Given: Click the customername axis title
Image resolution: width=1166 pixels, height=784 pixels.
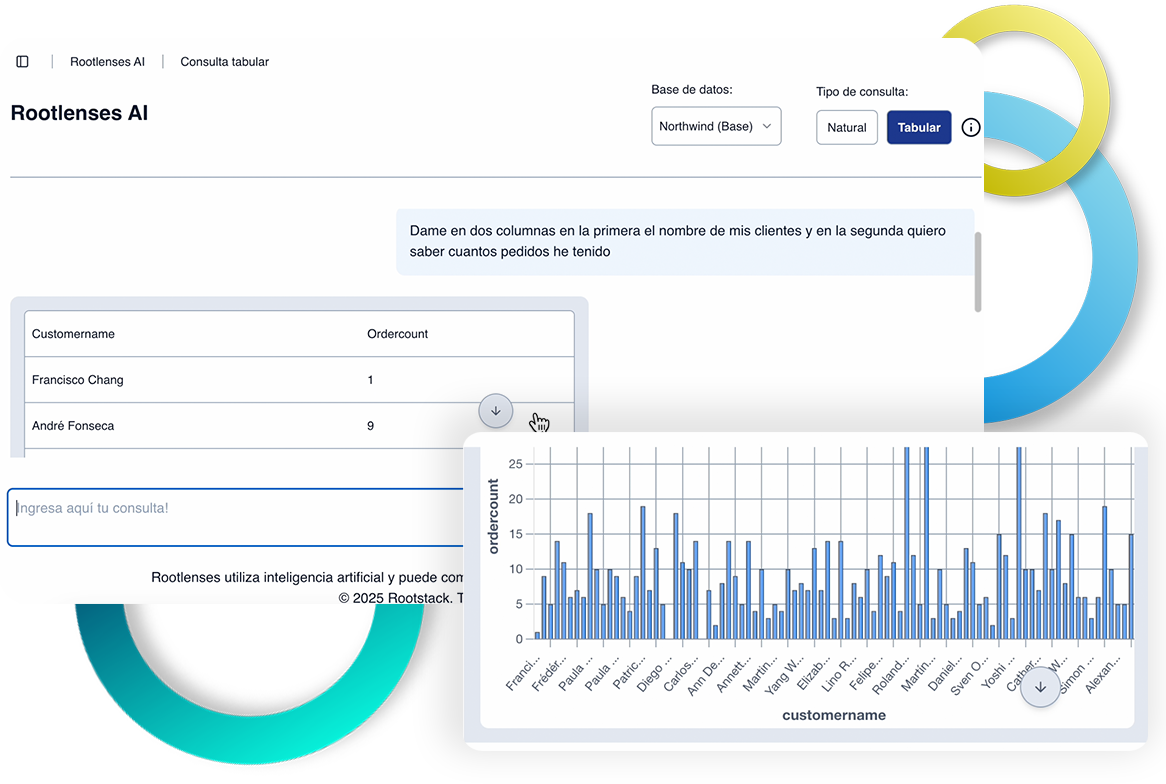Looking at the screenshot, I should coord(834,715).
